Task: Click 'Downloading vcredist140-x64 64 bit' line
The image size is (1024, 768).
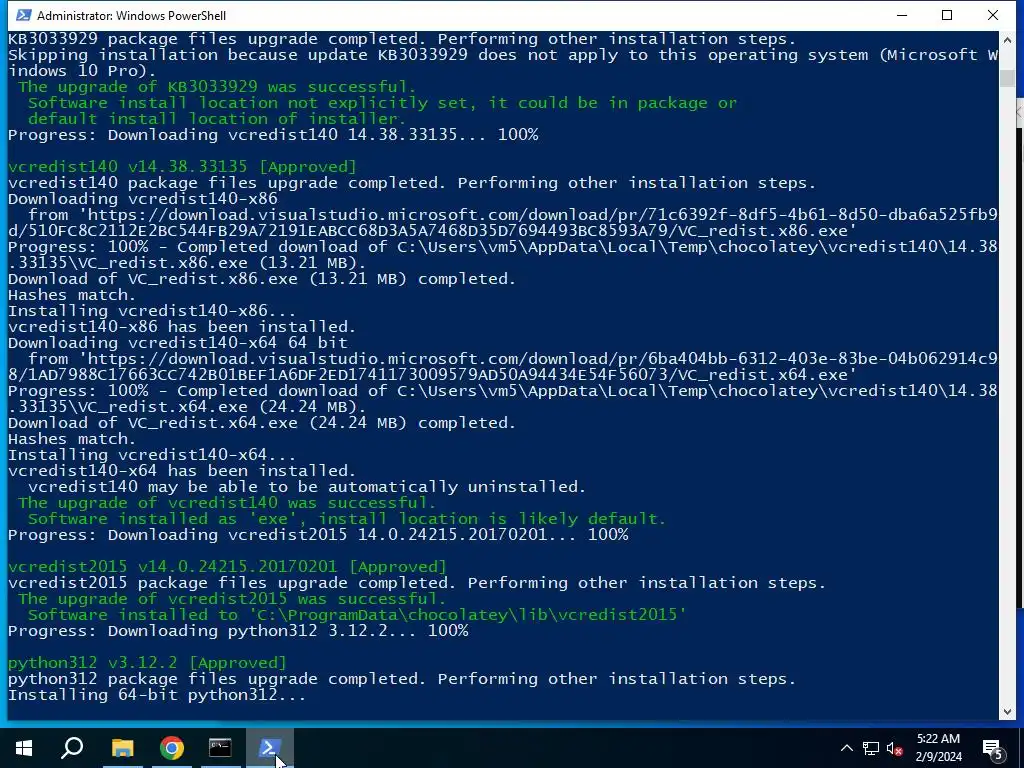Action: coord(178,343)
